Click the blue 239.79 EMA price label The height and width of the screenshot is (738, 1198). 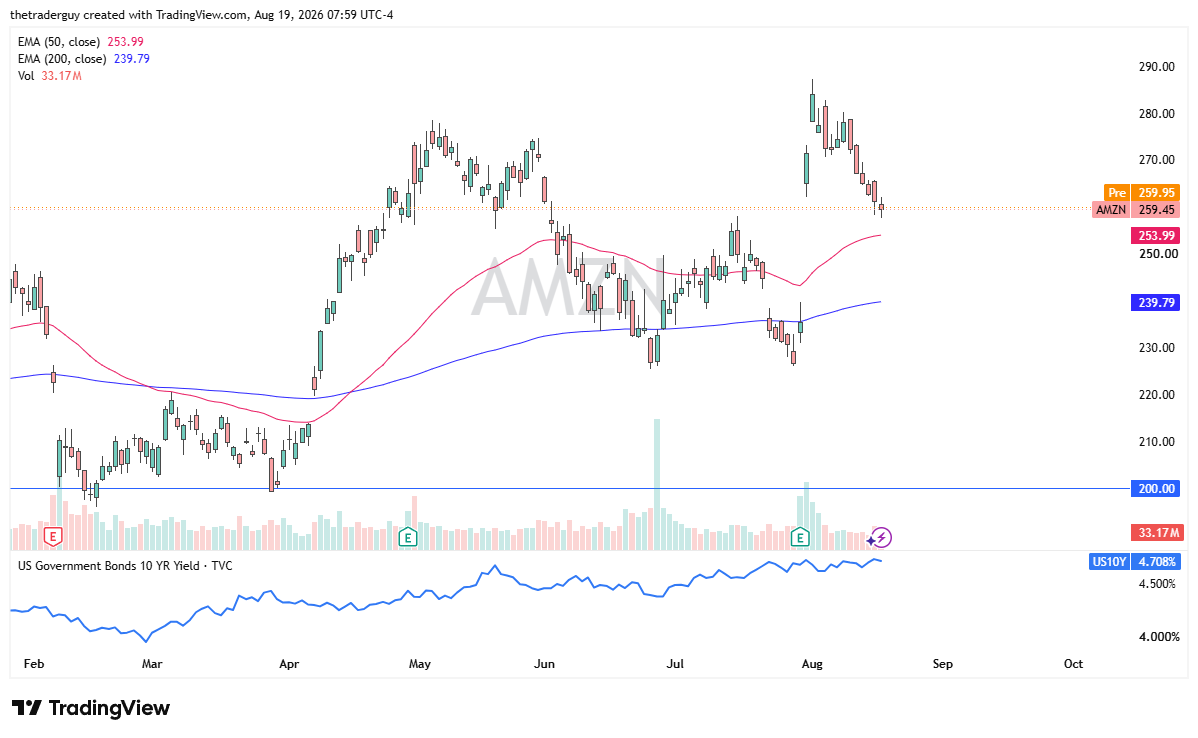1155,303
